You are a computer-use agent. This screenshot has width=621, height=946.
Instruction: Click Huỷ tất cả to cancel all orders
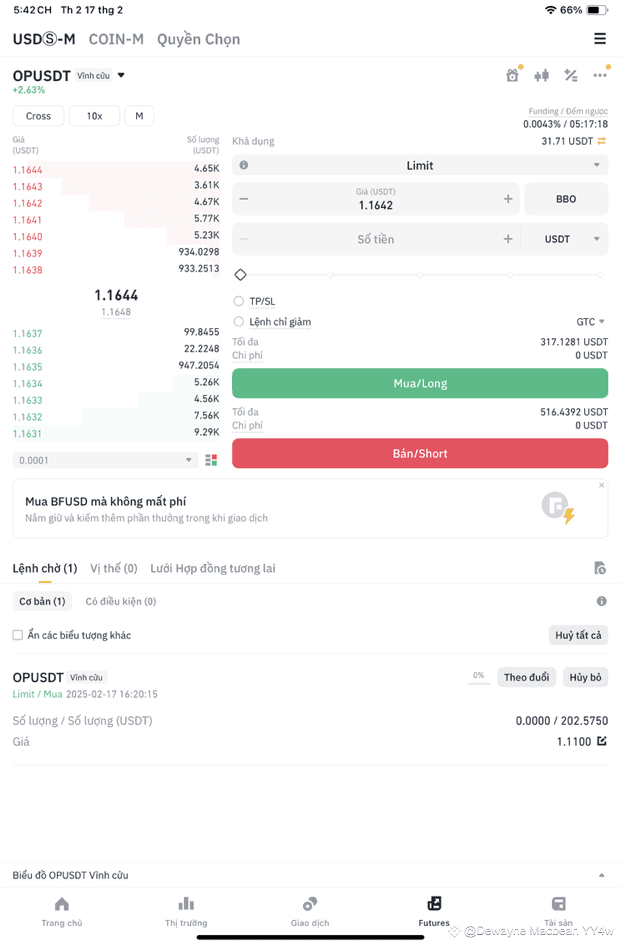tap(578, 634)
